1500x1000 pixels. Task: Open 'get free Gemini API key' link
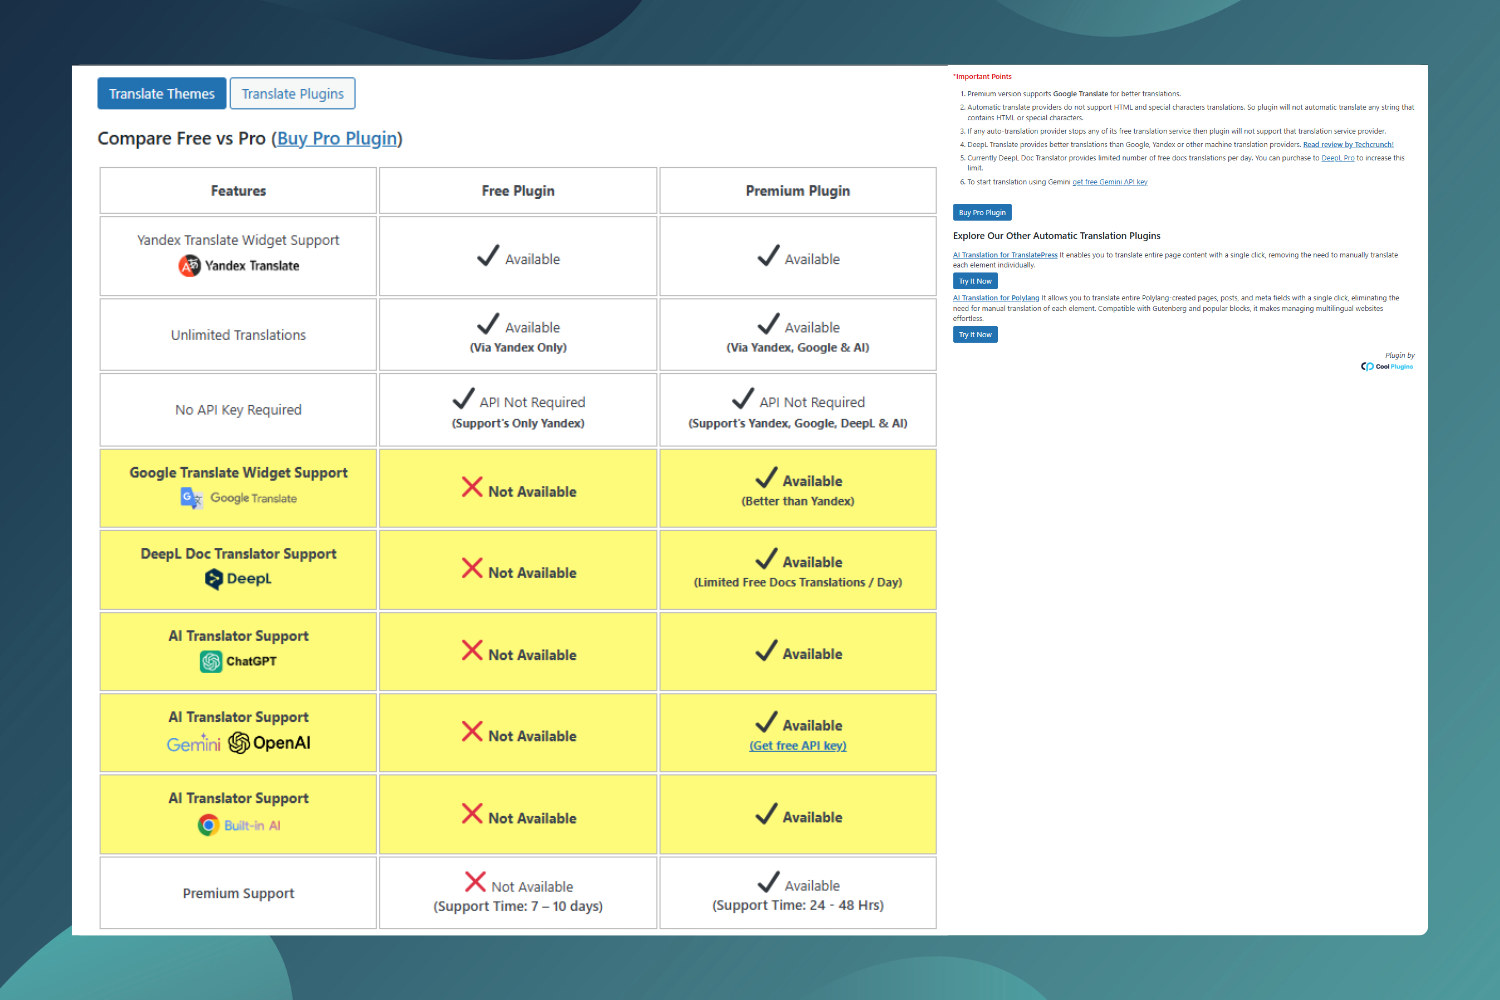(1110, 182)
